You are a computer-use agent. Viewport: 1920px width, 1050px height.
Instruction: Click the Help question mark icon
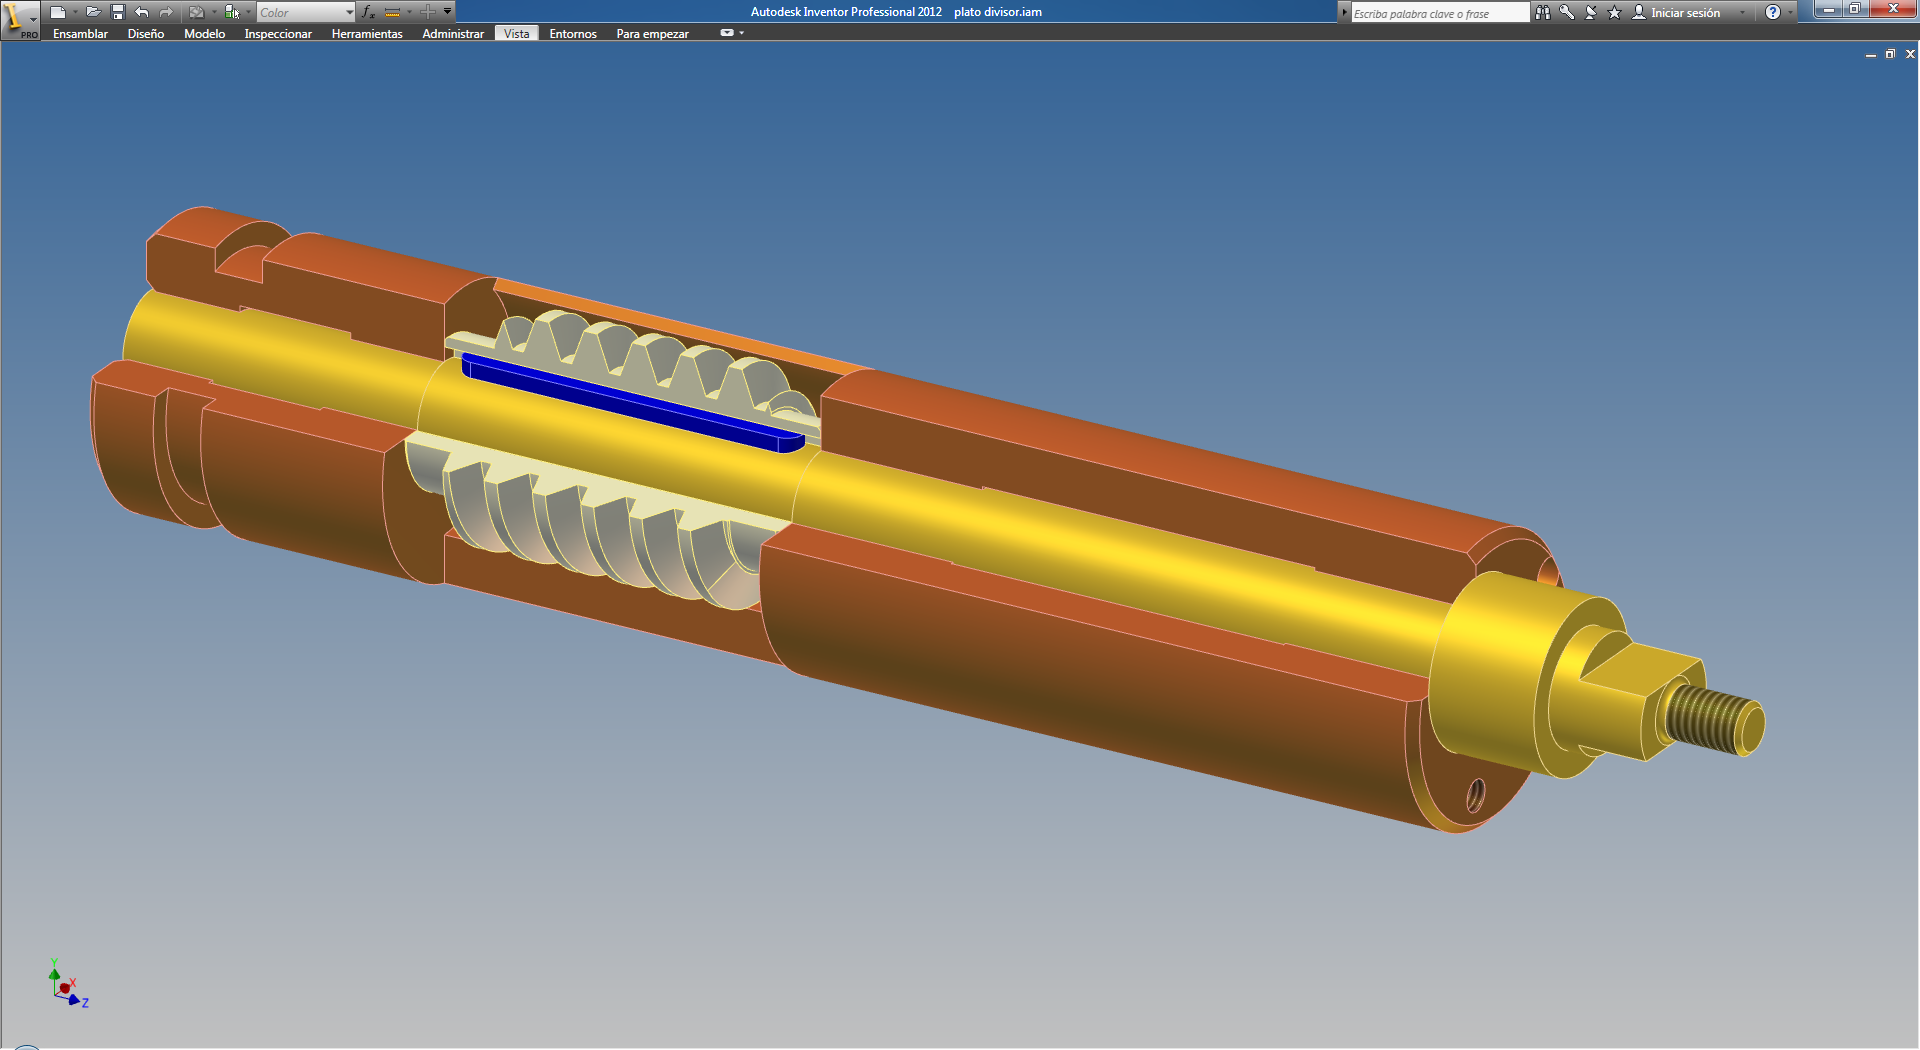click(x=1773, y=12)
